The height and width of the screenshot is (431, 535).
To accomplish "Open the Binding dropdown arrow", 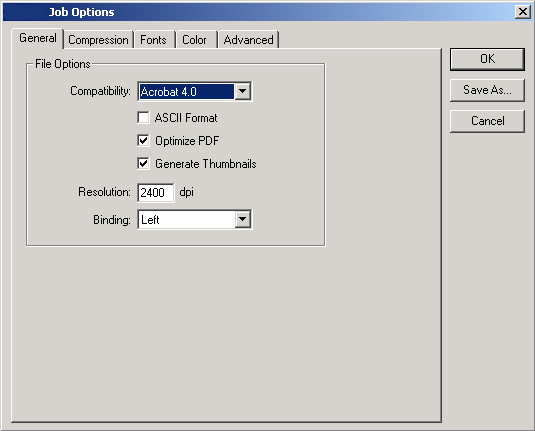I will [x=243, y=219].
